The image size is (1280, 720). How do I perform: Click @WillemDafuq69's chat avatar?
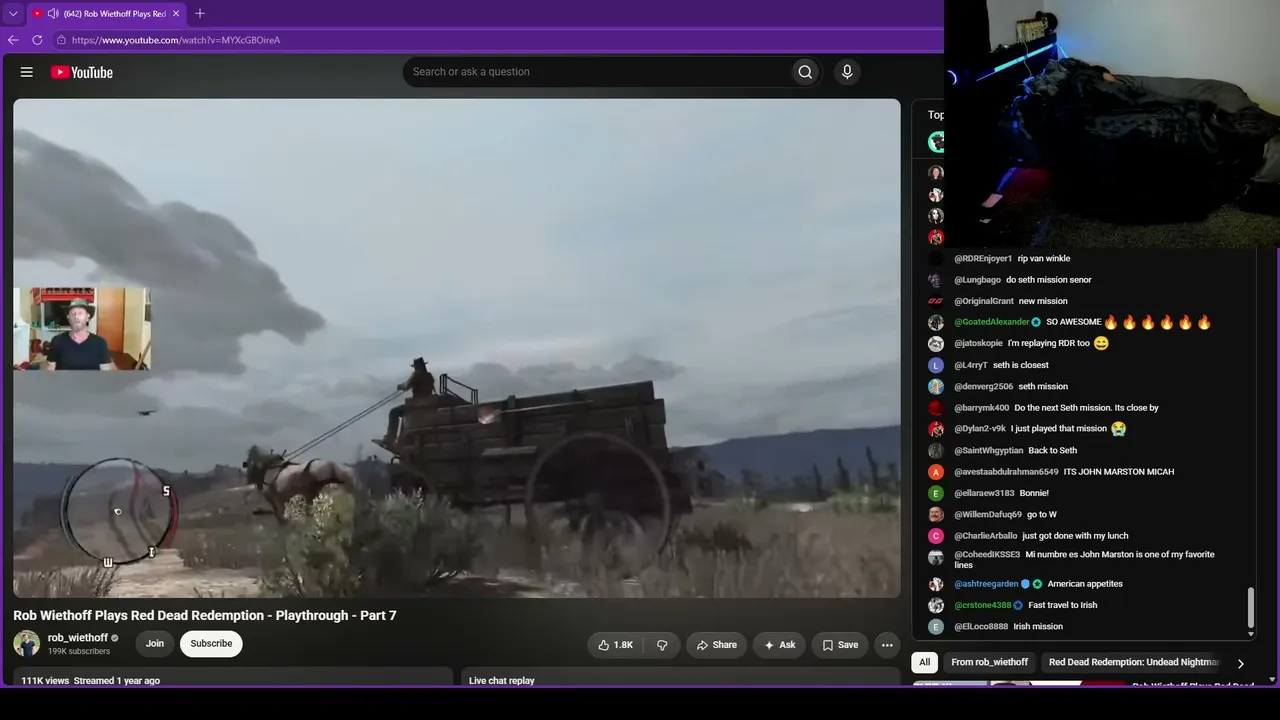936,514
